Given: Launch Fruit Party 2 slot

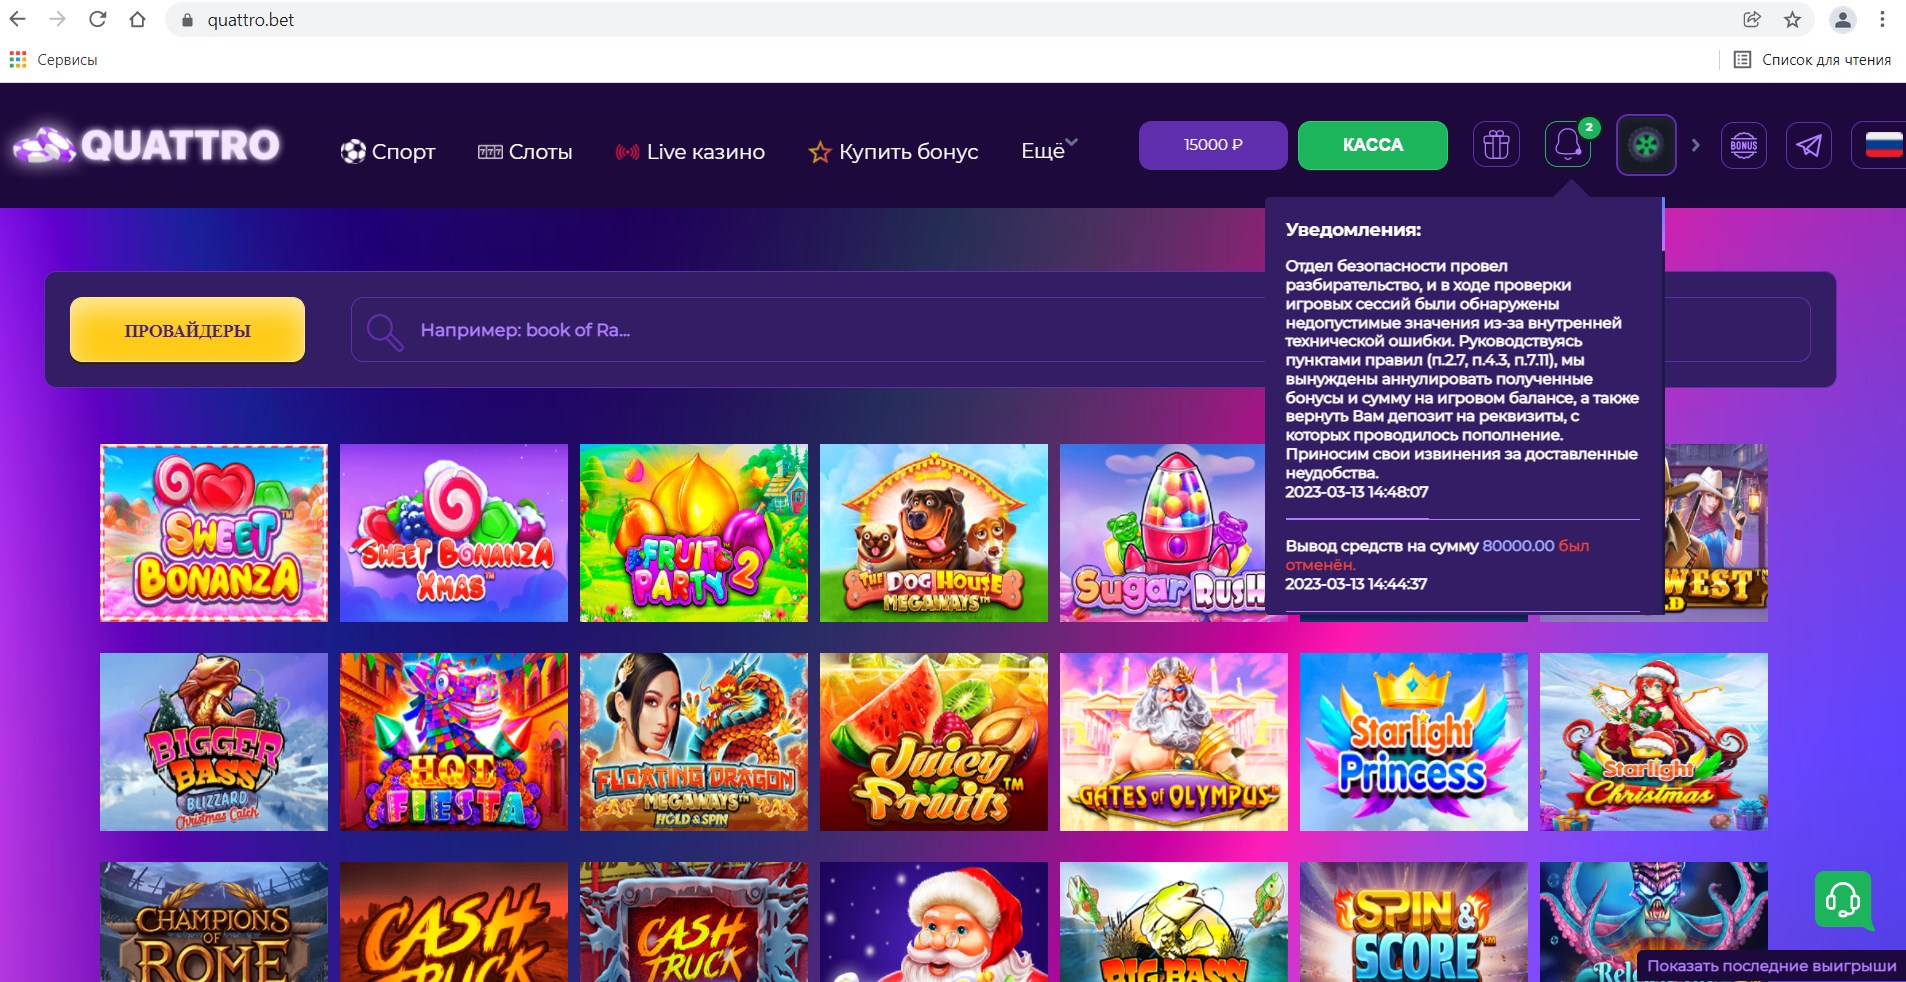Looking at the screenshot, I should (x=694, y=533).
